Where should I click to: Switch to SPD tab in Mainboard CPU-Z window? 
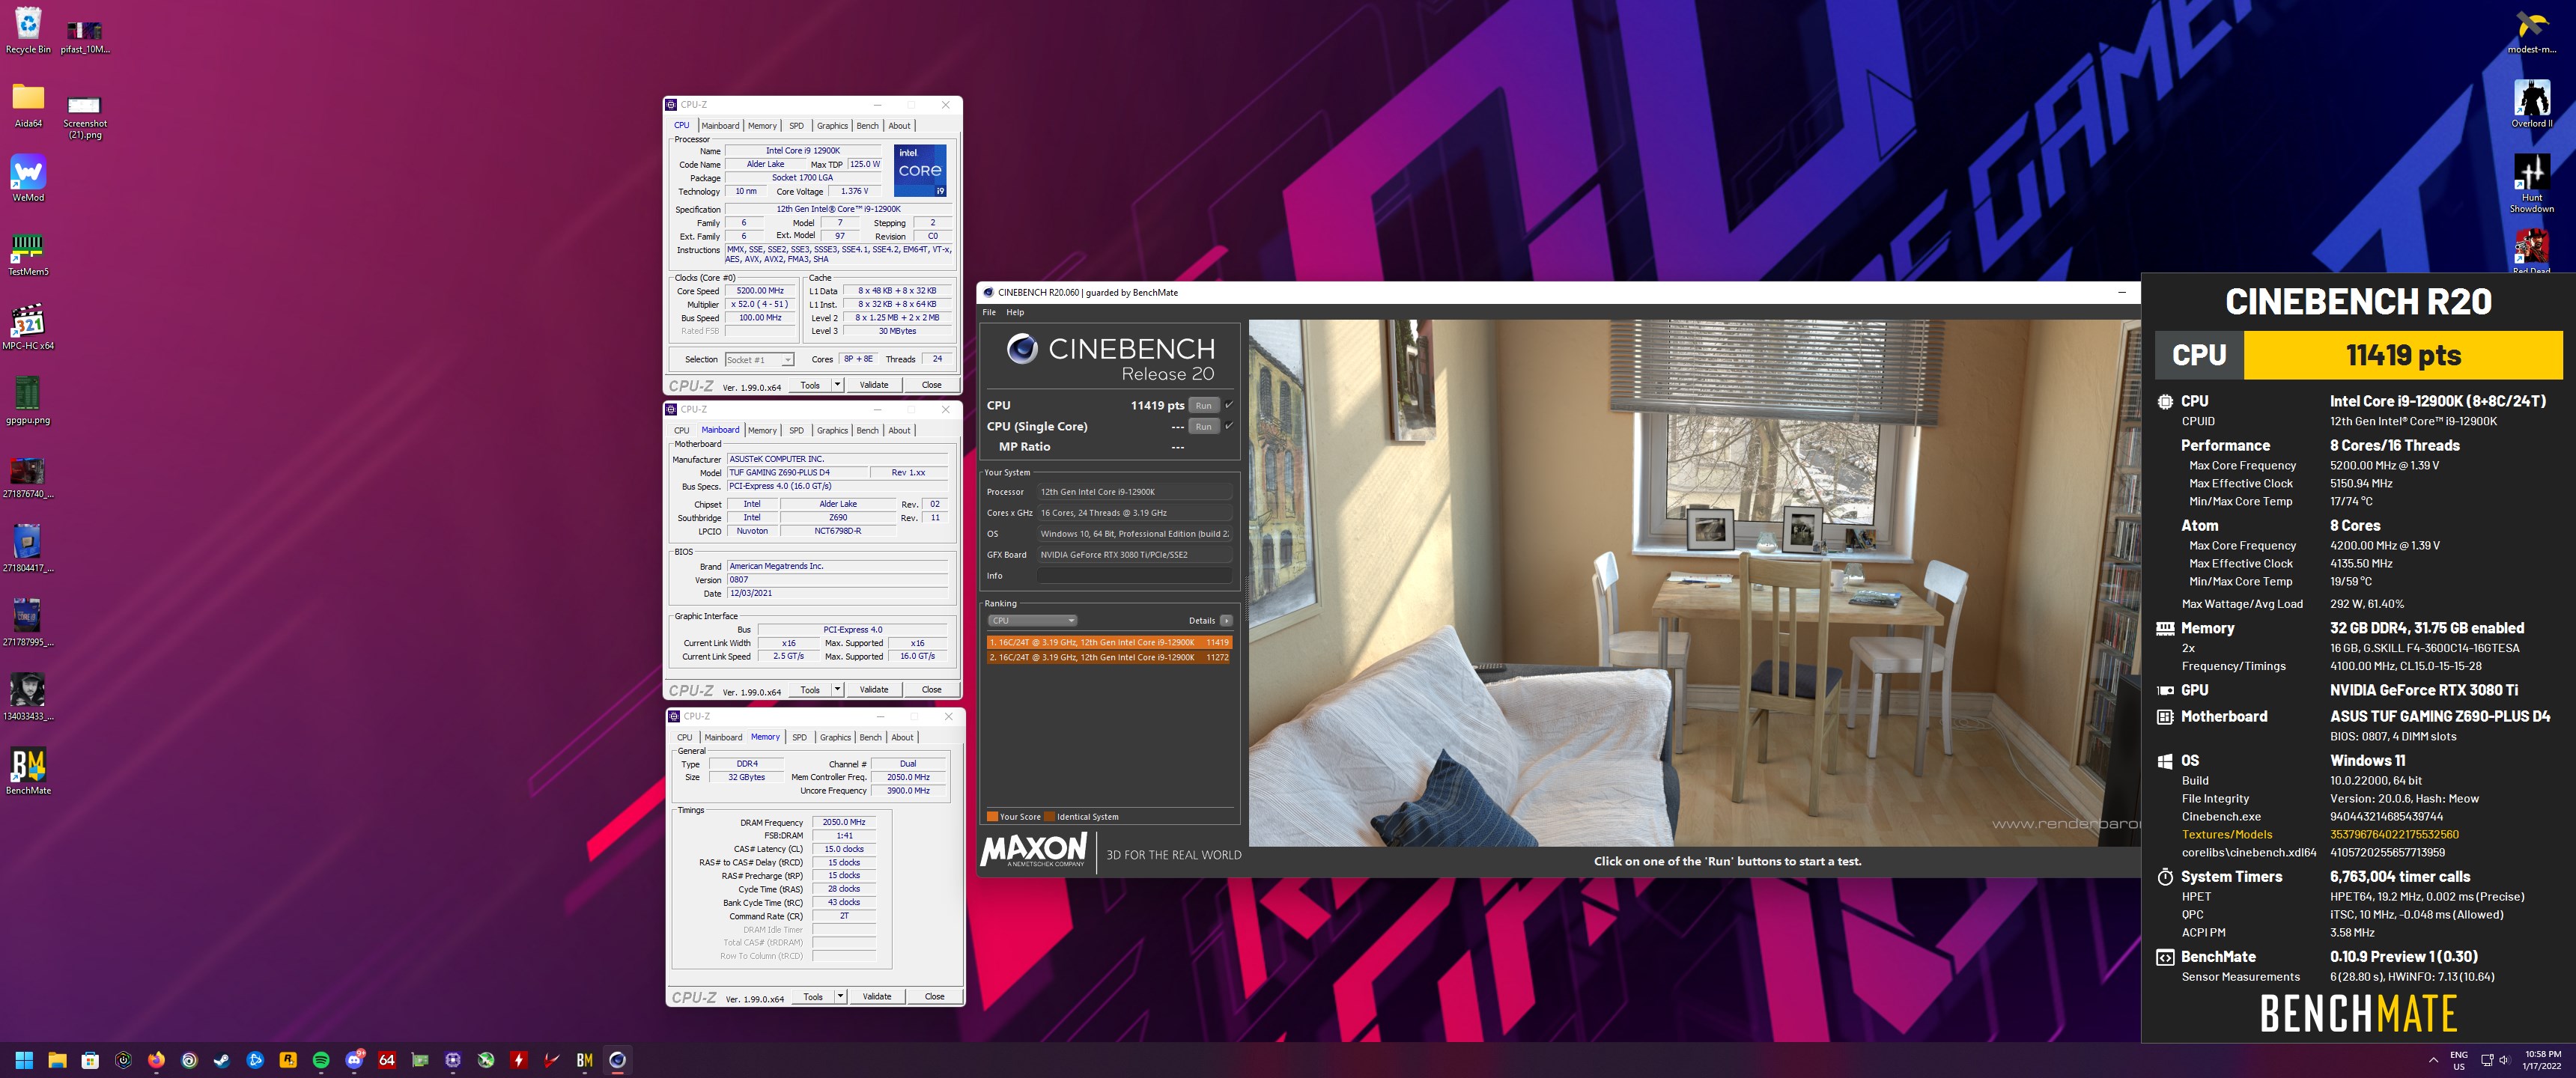(796, 431)
